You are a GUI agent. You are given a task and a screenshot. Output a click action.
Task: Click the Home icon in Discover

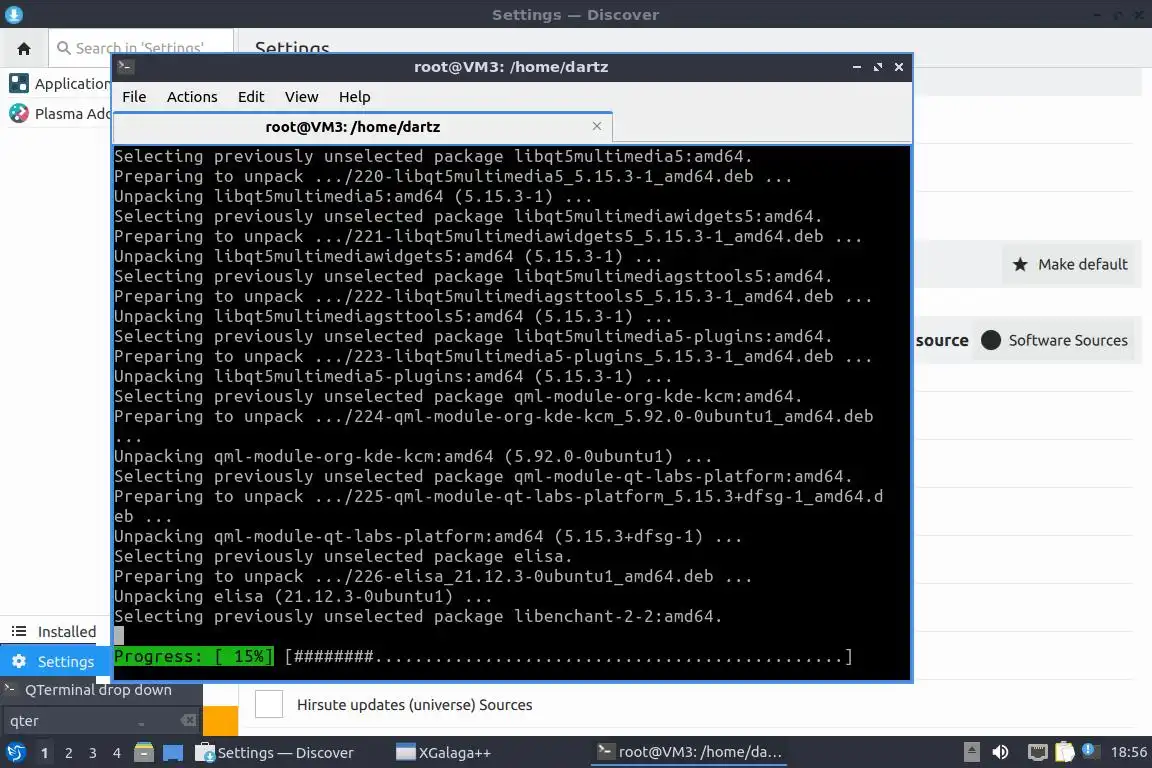tap(24, 49)
